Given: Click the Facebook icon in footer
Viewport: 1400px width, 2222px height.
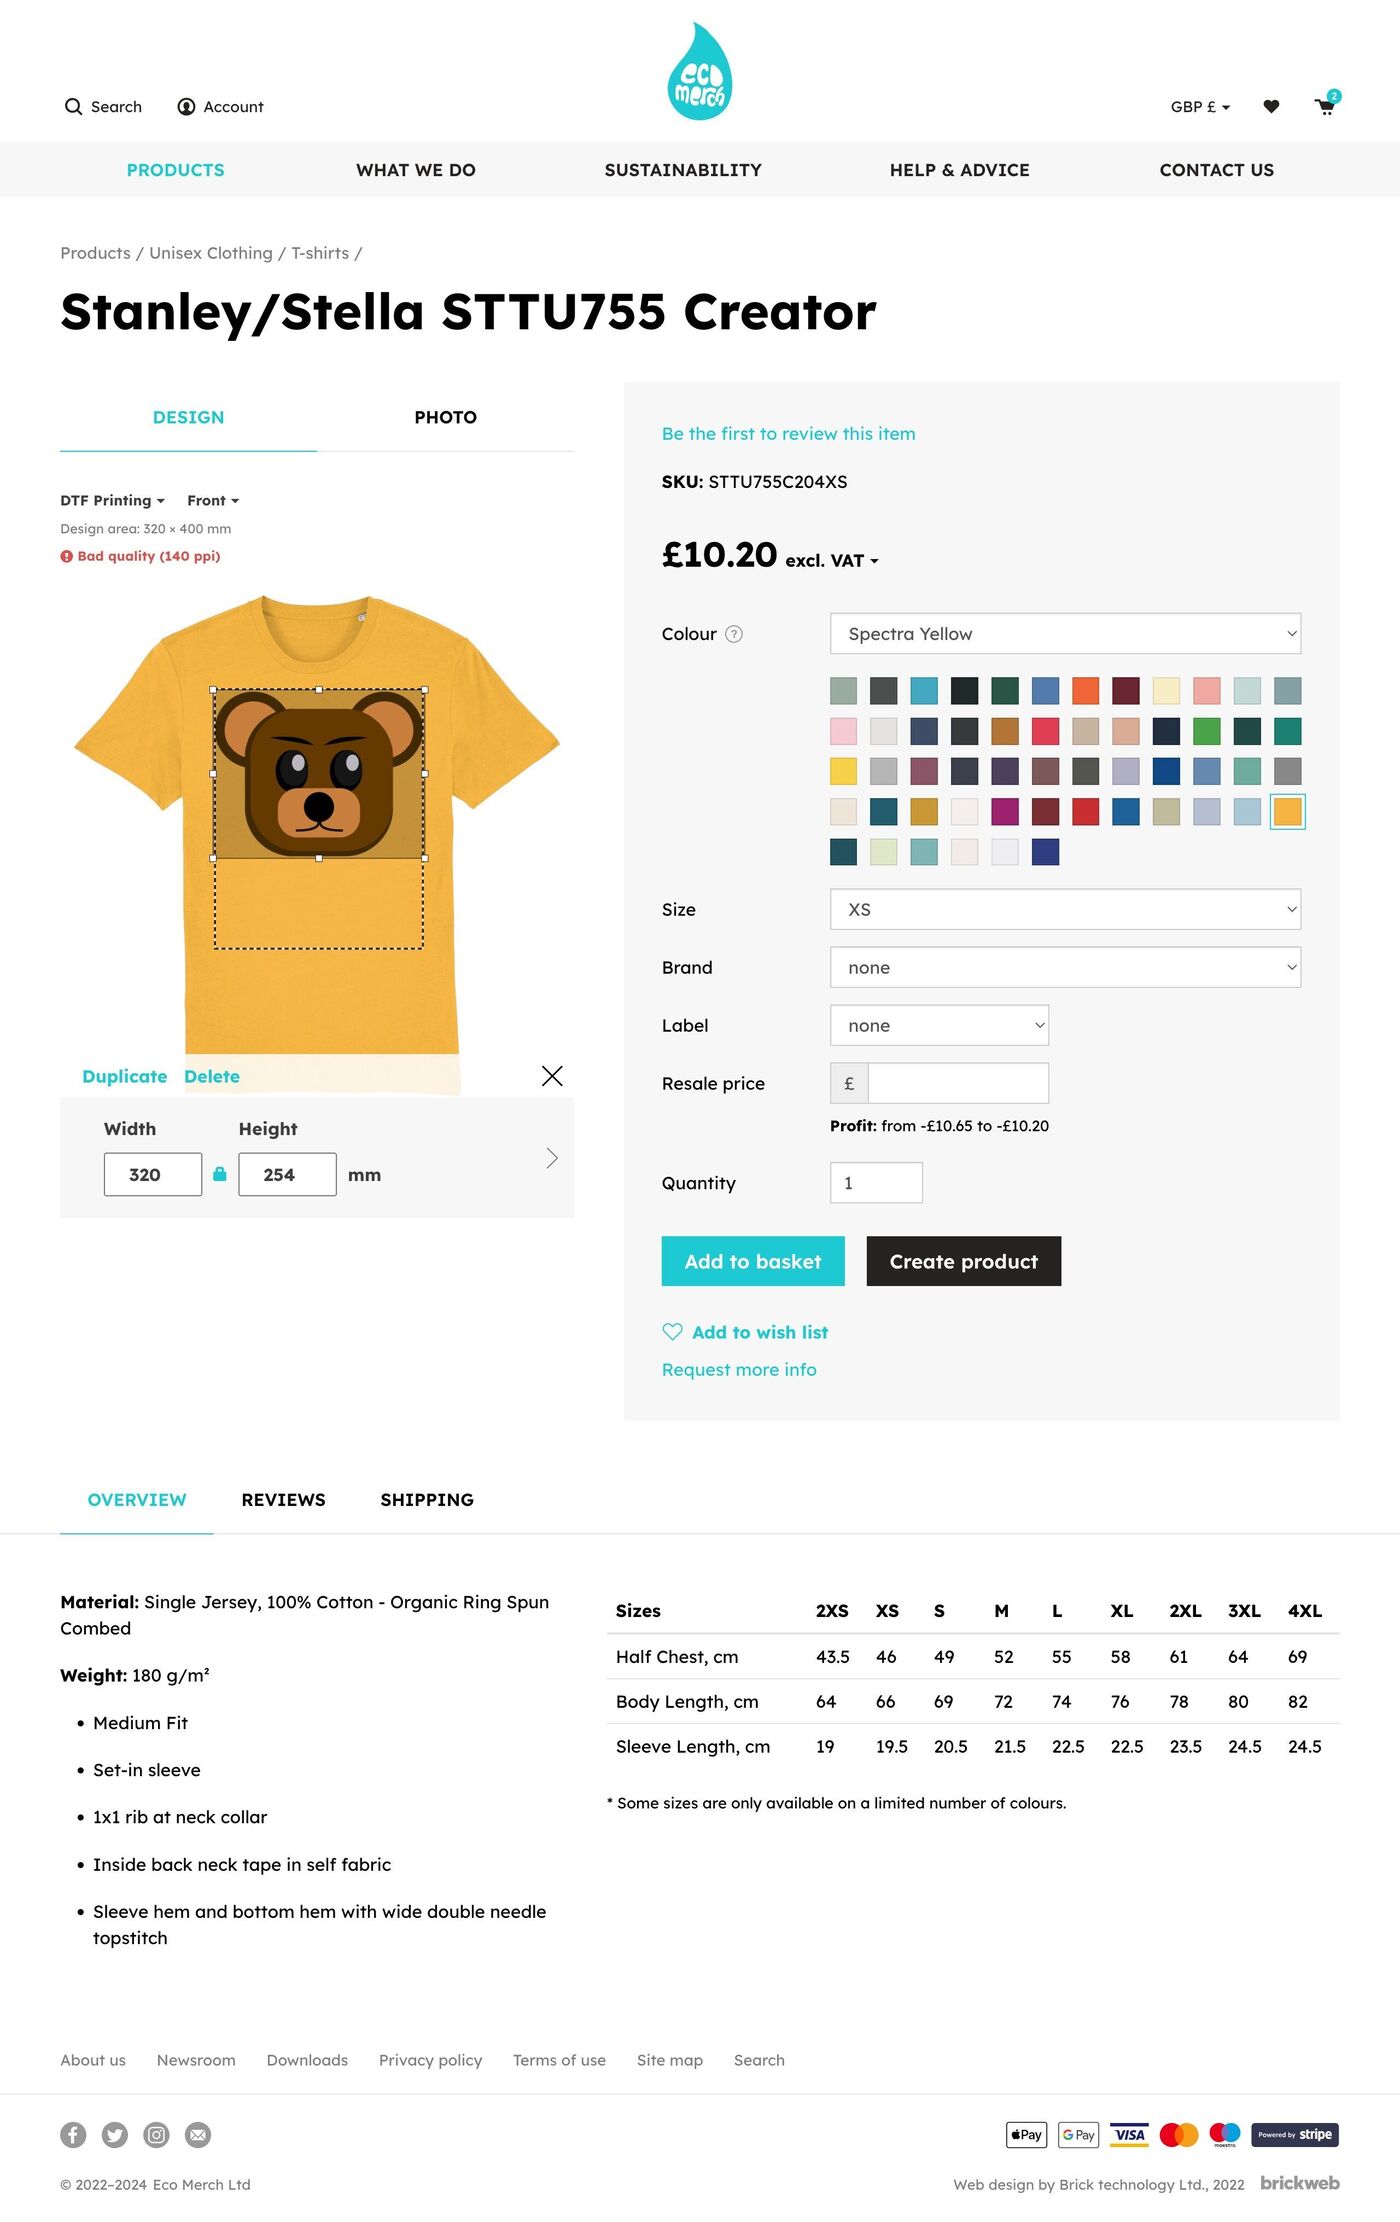Looking at the screenshot, I should (73, 2135).
